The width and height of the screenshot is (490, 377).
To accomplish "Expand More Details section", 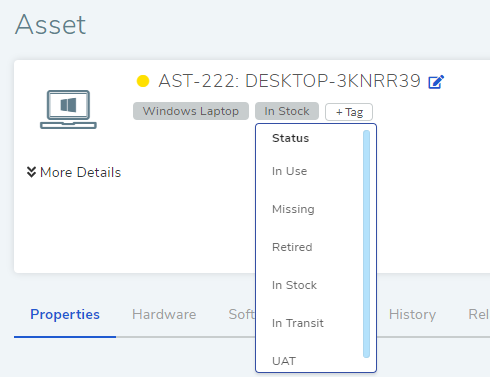I will [x=74, y=172].
